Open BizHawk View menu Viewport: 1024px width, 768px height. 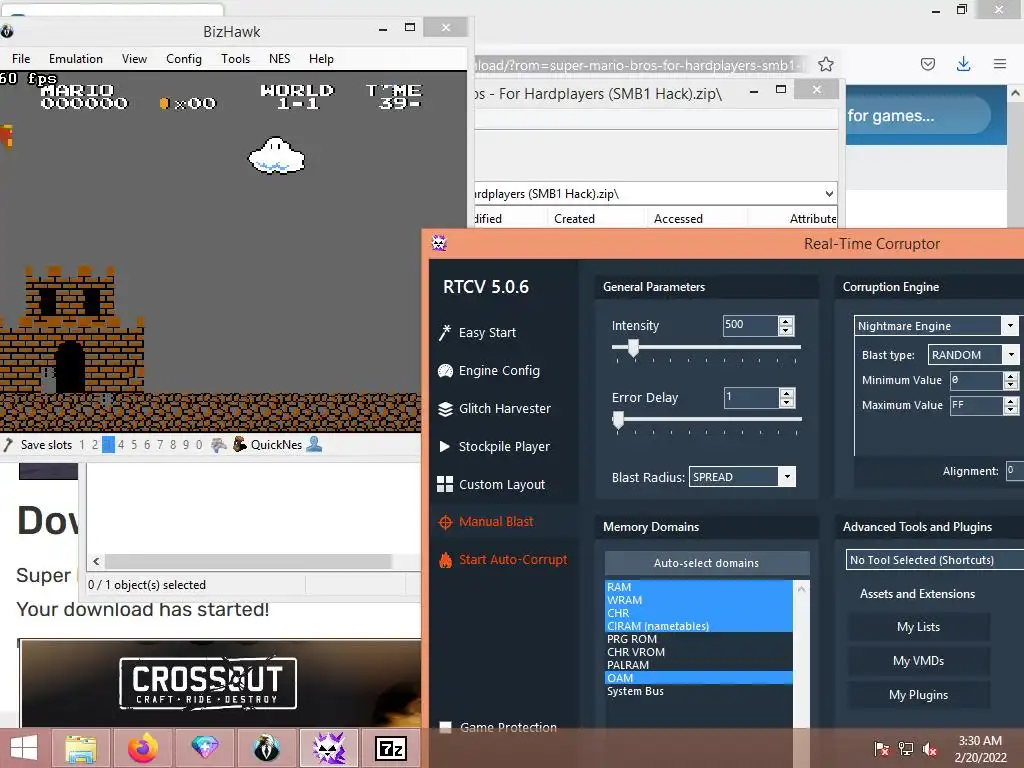(x=134, y=59)
